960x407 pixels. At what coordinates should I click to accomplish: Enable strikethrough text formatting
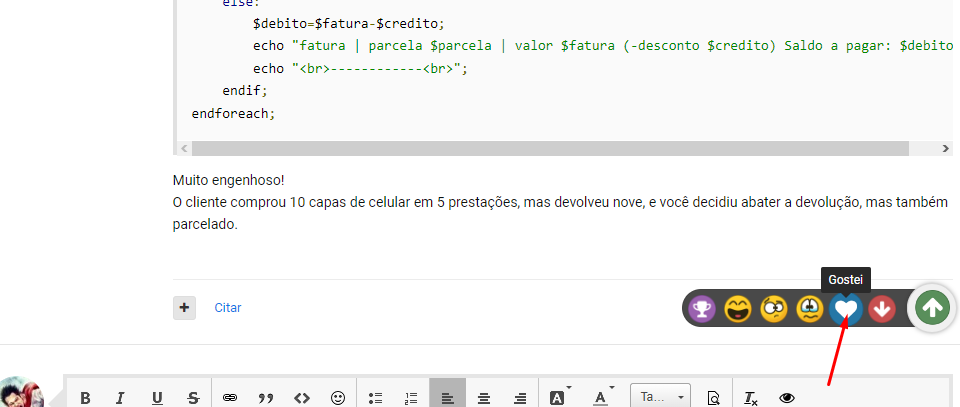coord(193,397)
